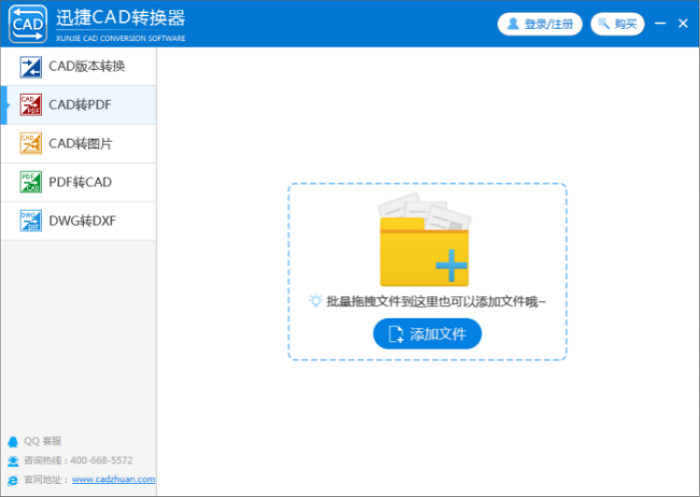Open the www.cadzhuan.com link
700x497 pixels.
click(113, 479)
